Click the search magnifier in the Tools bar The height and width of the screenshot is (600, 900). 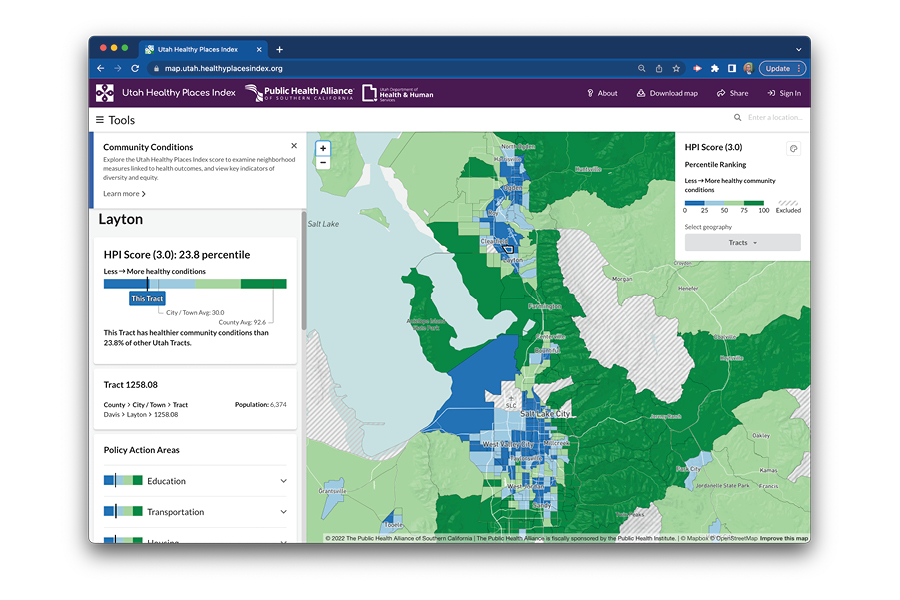pyautogui.click(x=737, y=117)
